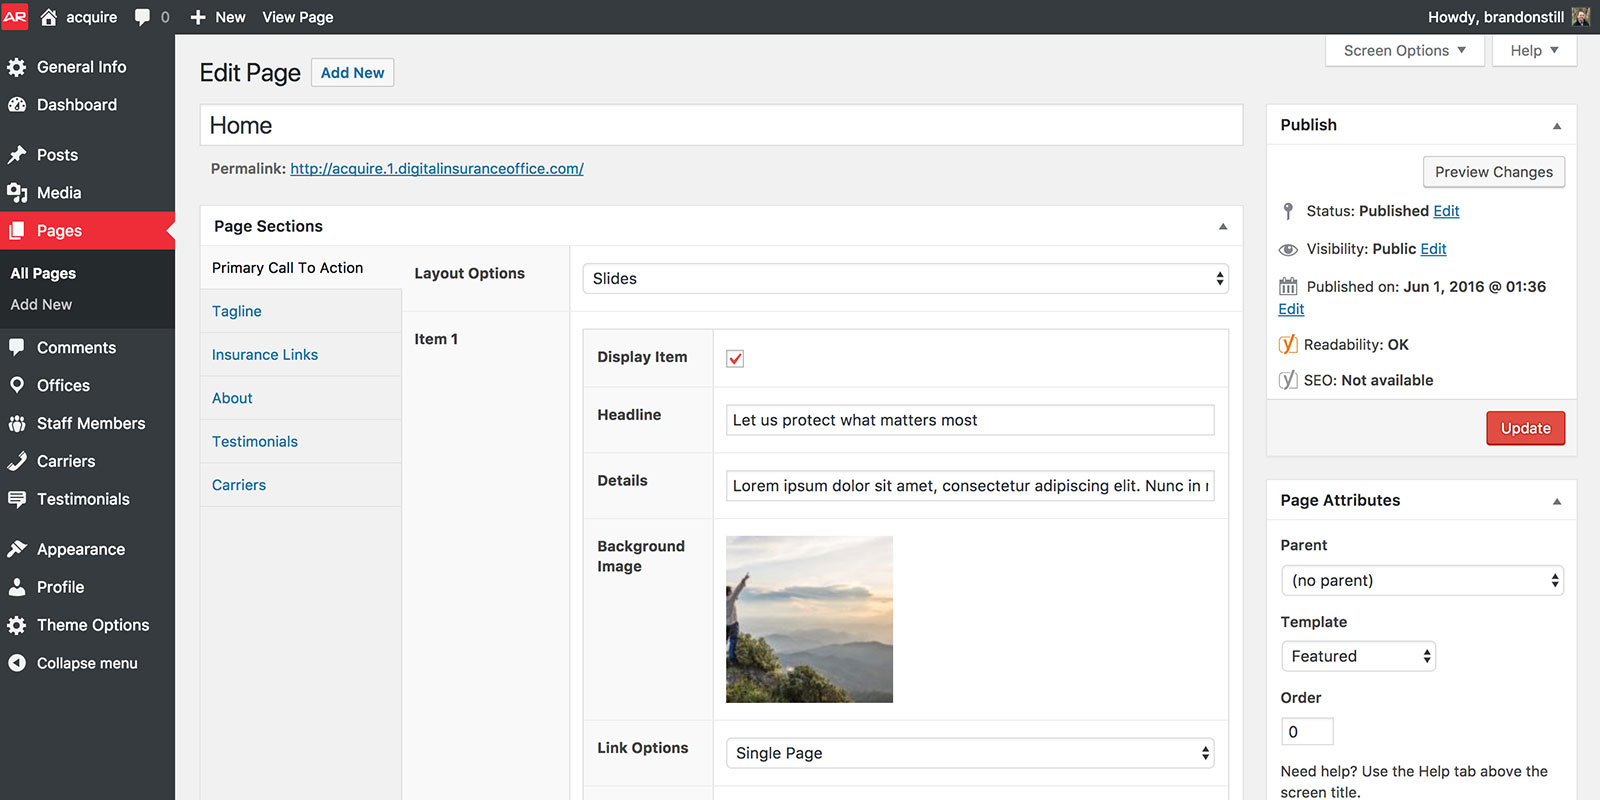Click the home icon beside acquire

[x=48, y=17]
